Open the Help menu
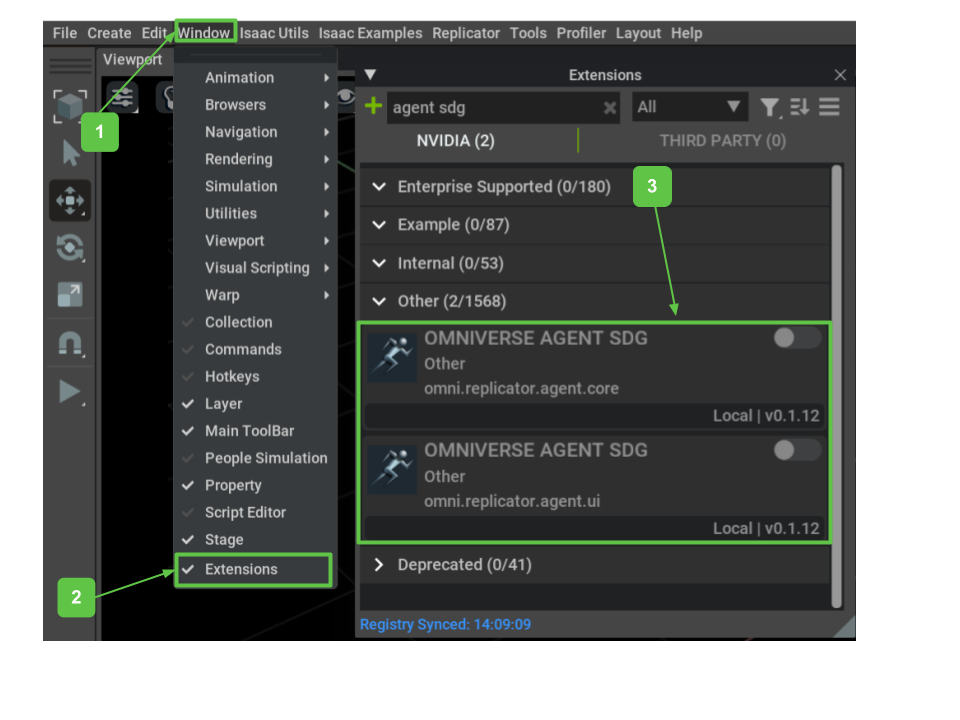The width and height of the screenshot is (960, 720). pyautogui.click(x=686, y=33)
